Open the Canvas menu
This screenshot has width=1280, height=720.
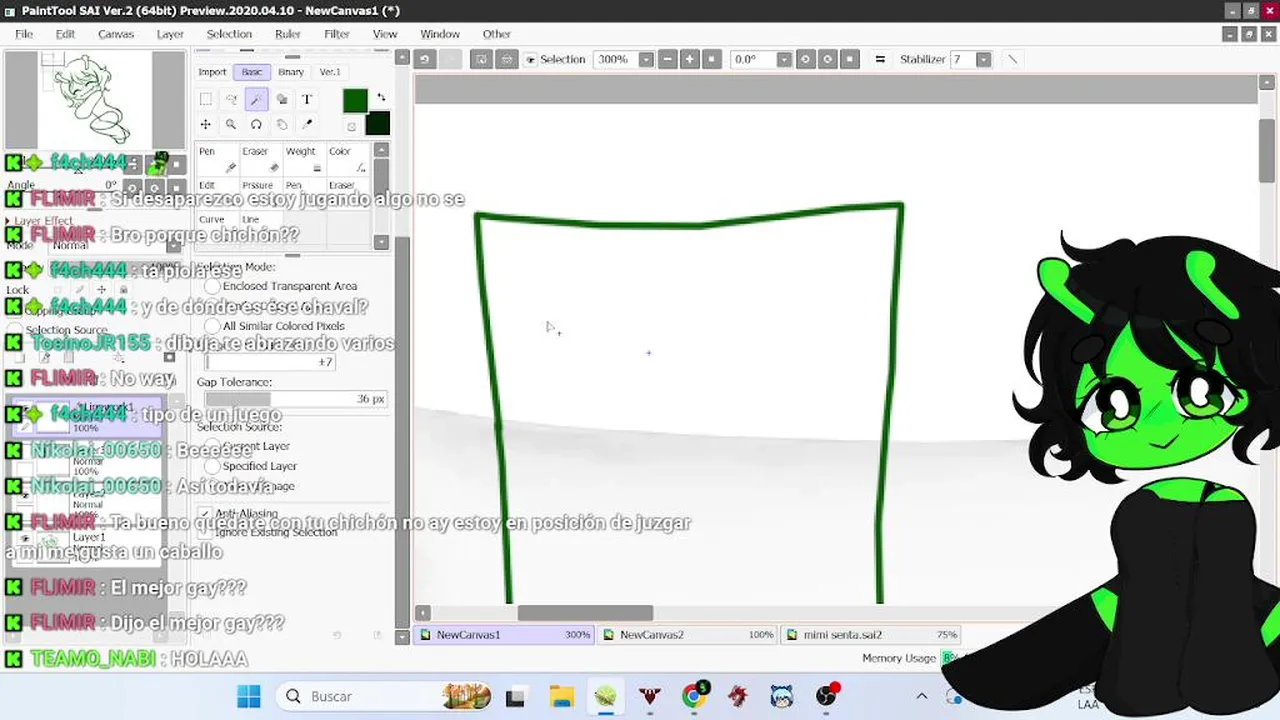tap(116, 34)
